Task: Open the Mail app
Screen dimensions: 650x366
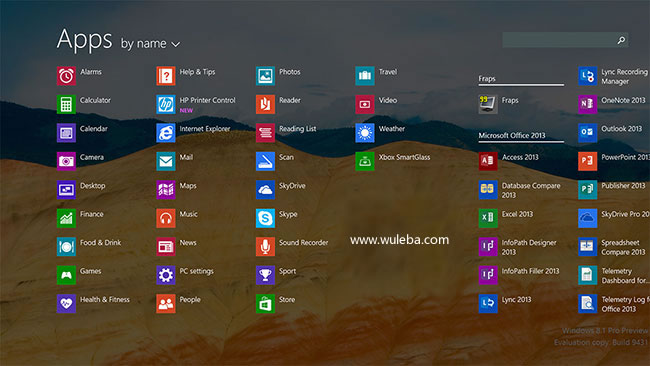Action: pyautogui.click(x=166, y=161)
